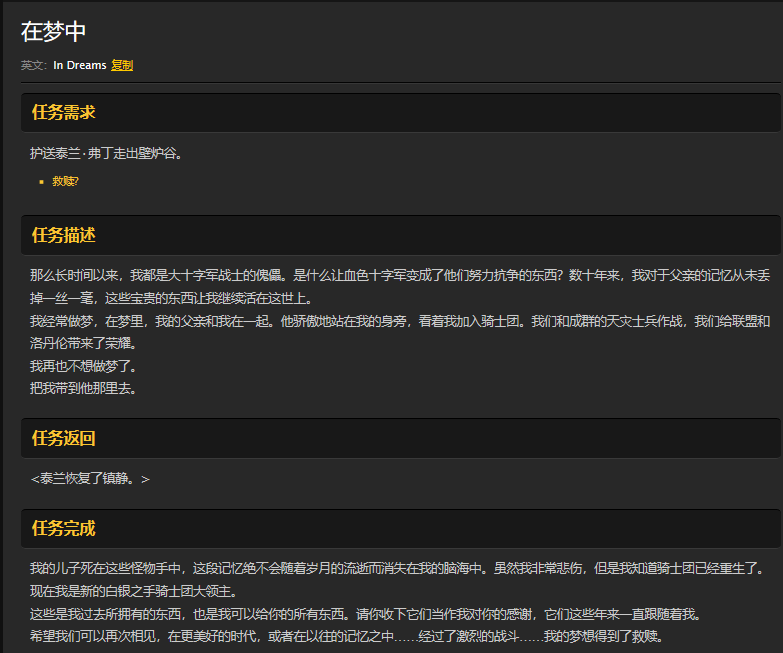Screen dimensions: 783x653
Task: Click the yellow bullet before 救赎?
Action: [41, 181]
